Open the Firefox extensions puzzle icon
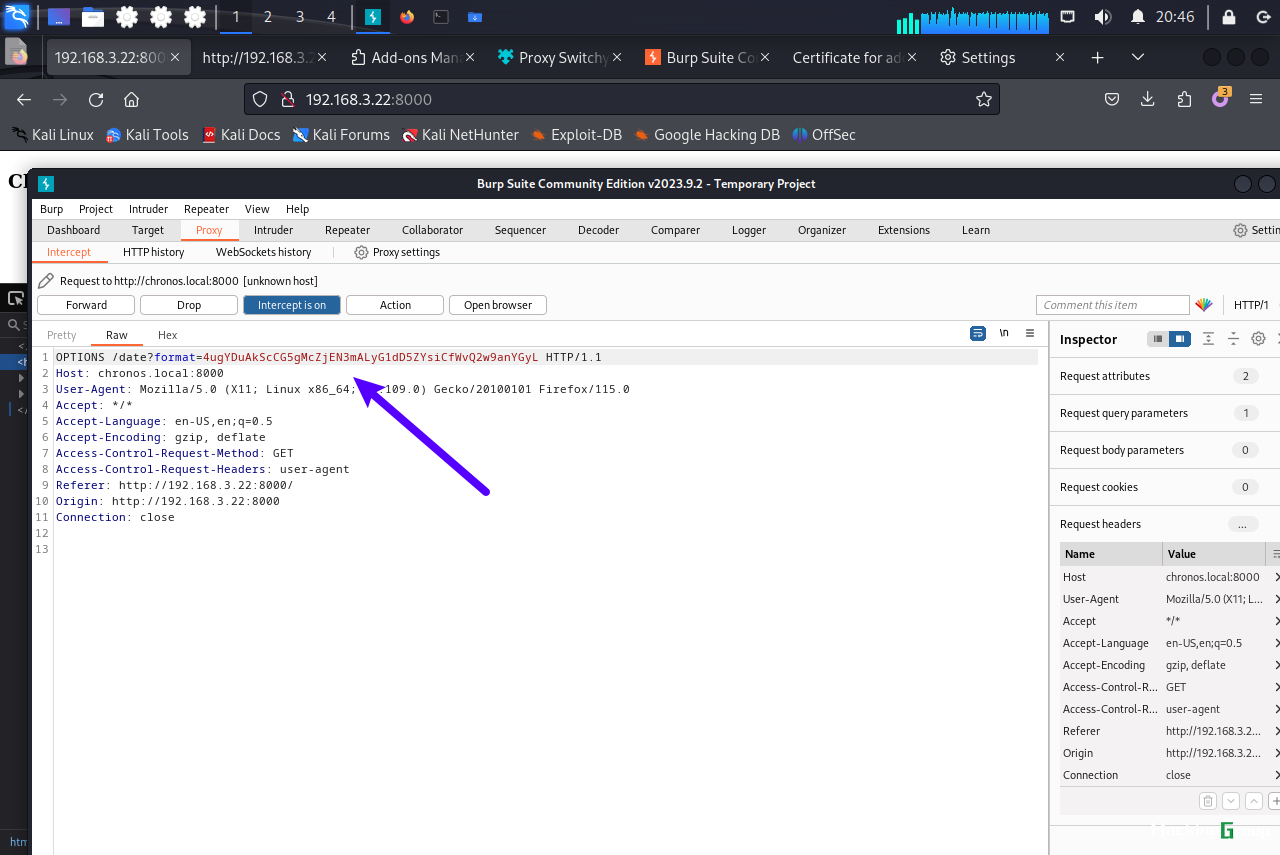Viewport: 1280px width, 855px height. (1184, 99)
